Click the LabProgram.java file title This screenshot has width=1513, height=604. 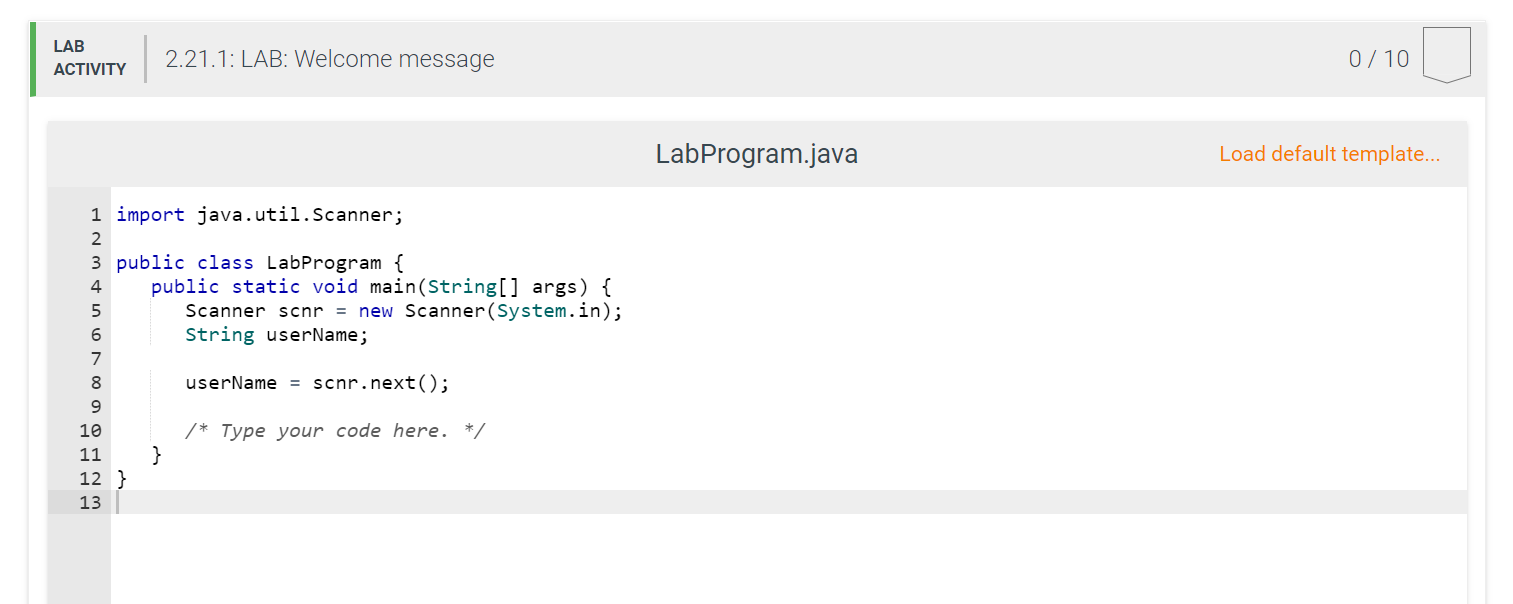757,153
